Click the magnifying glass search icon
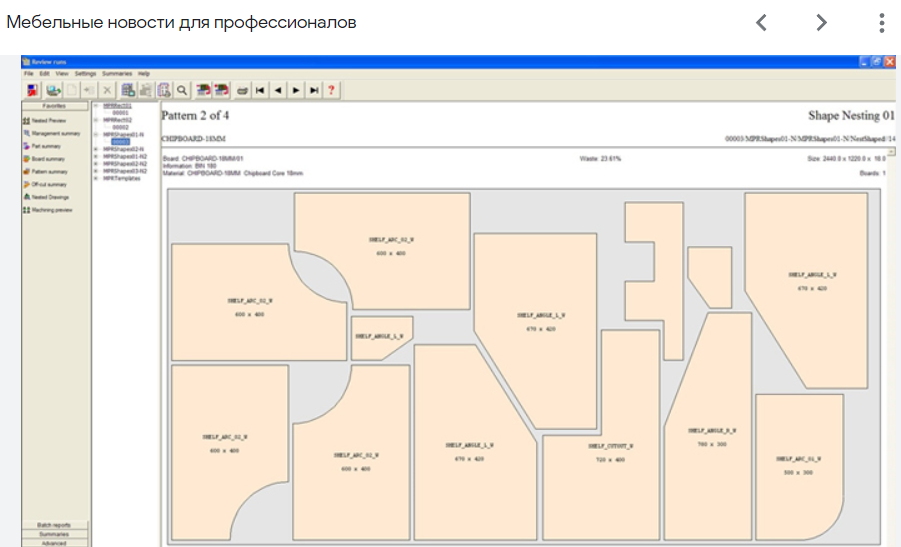 pyautogui.click(x=182, y=90)
